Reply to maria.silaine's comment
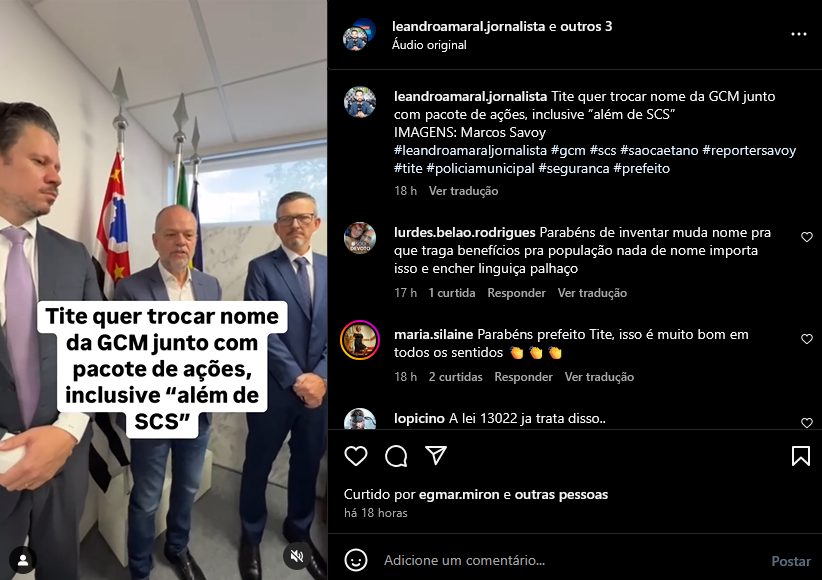The image size is (822, 580). pyautogui.click(x=523, y=377)
